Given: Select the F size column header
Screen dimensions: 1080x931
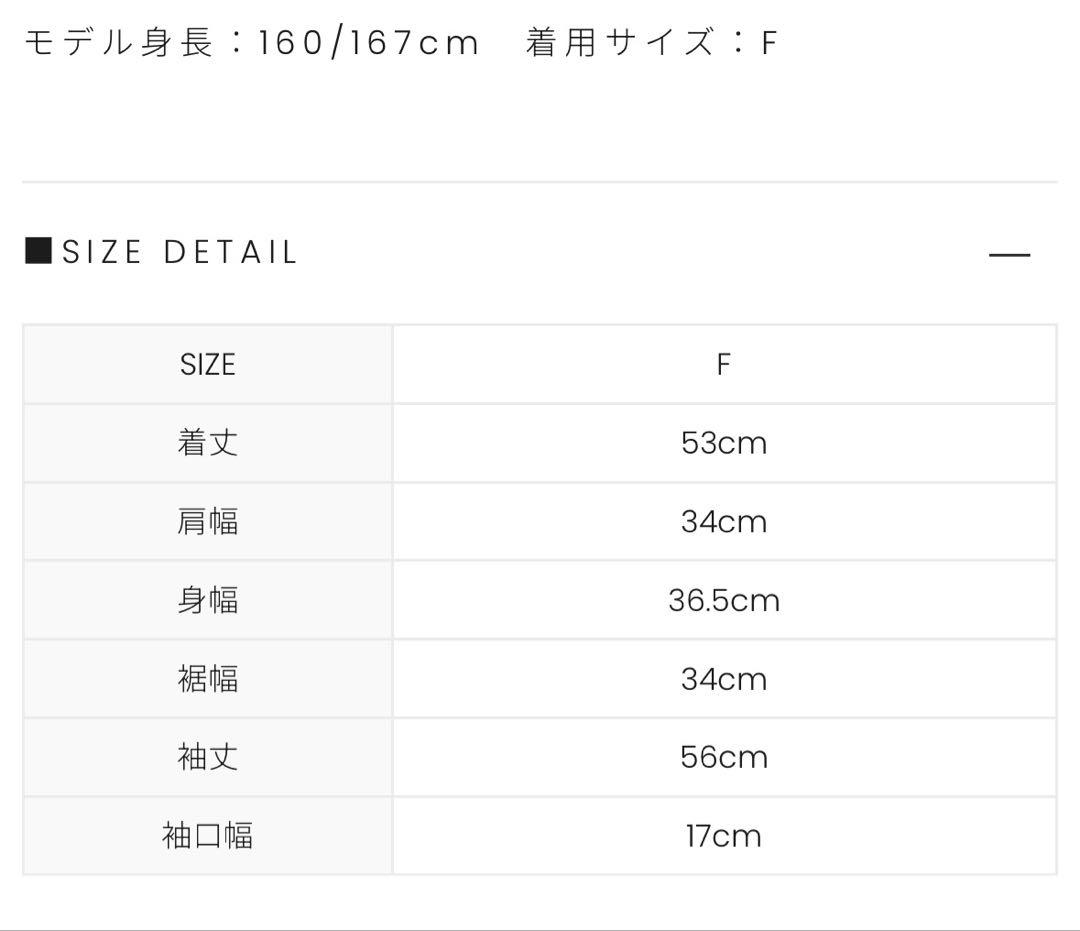Looking at the screenshot, I should click(x=723, y=364).
